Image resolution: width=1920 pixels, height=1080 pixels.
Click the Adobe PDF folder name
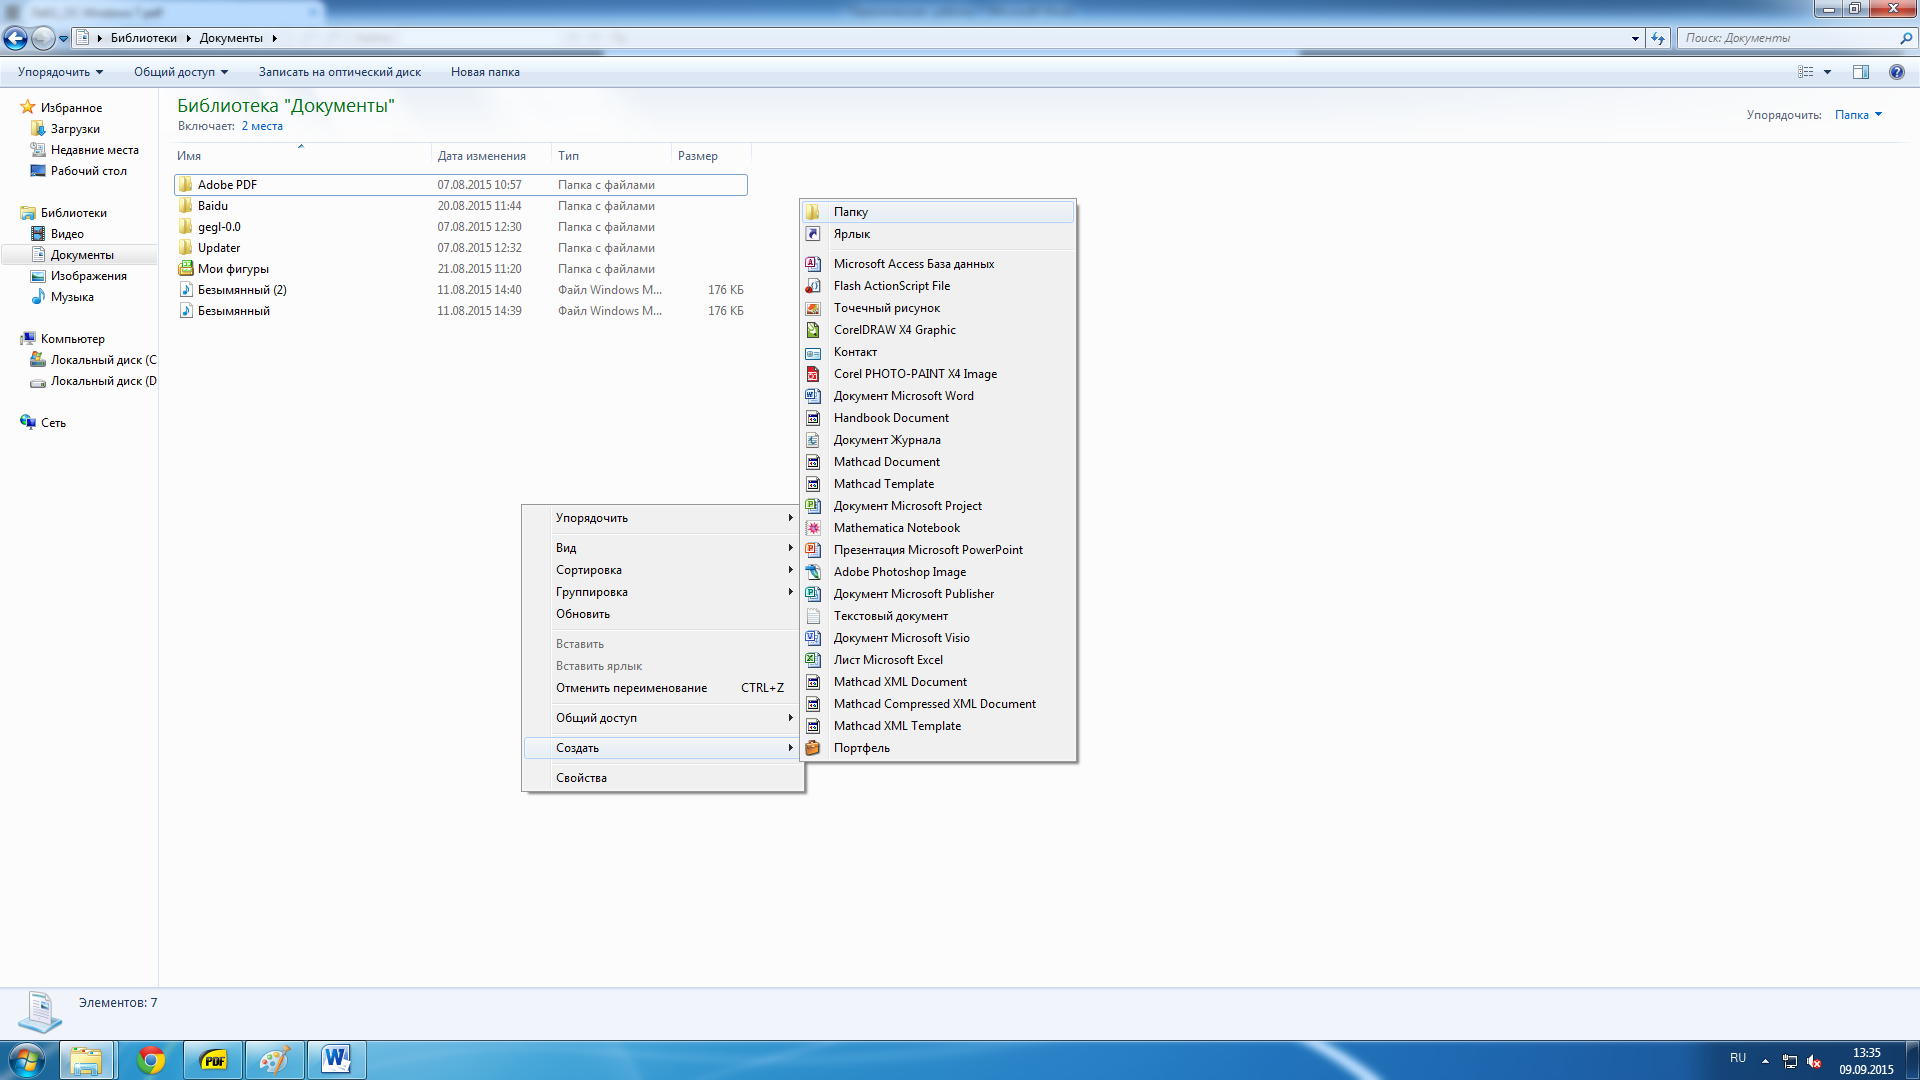pyautogui.click(x=227, y=185)
